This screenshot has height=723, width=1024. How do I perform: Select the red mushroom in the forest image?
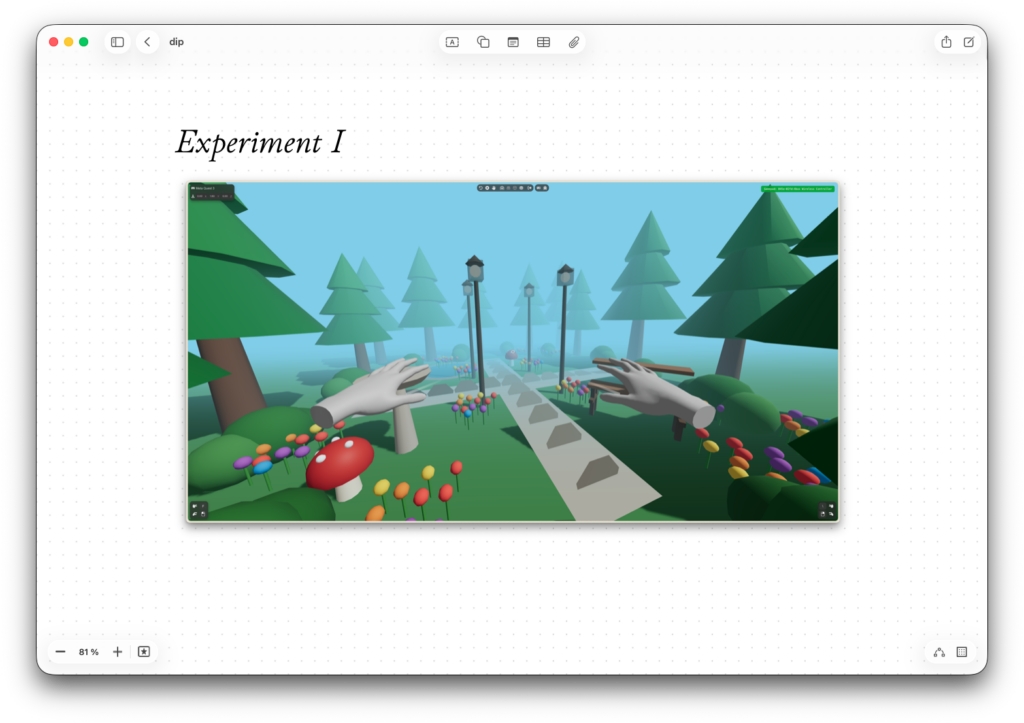340,463
